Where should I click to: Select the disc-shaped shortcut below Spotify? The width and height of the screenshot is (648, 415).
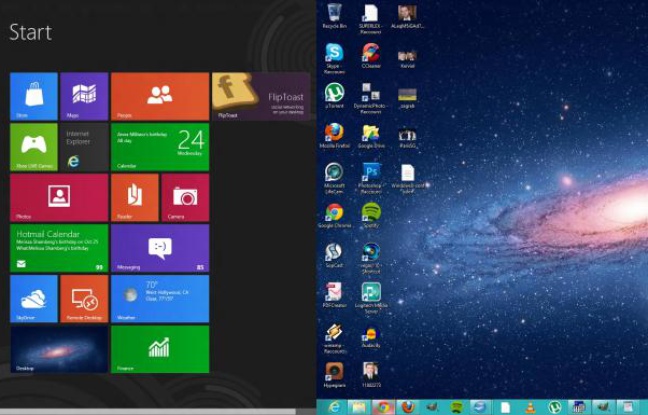[x=371, y=258]
